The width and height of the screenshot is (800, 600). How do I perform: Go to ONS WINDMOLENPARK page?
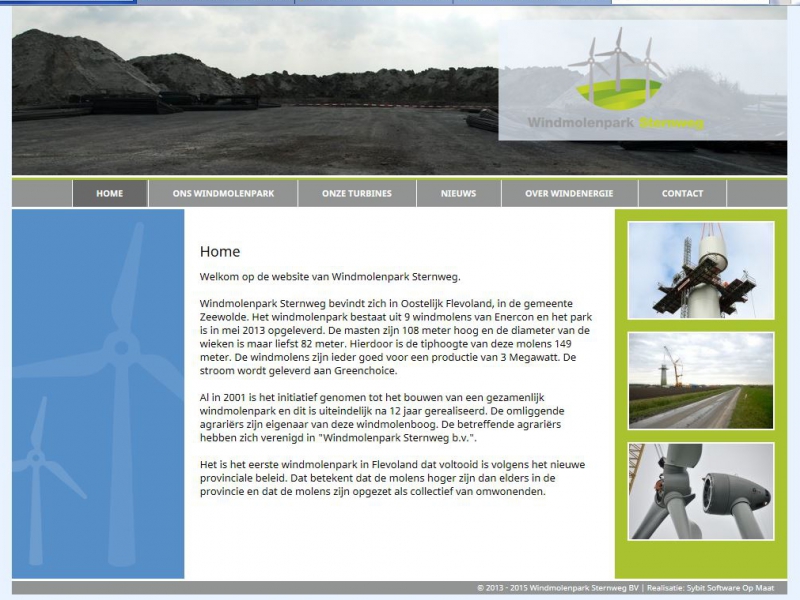(223, 193)
